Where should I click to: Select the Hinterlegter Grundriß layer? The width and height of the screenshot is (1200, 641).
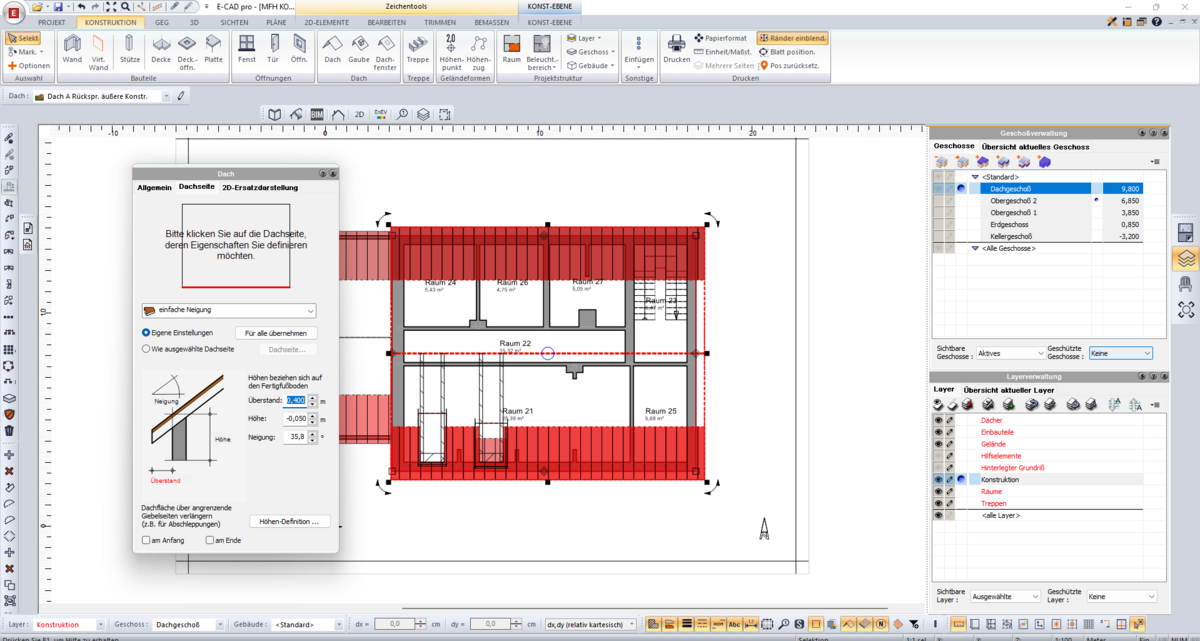click(1013, 468)
